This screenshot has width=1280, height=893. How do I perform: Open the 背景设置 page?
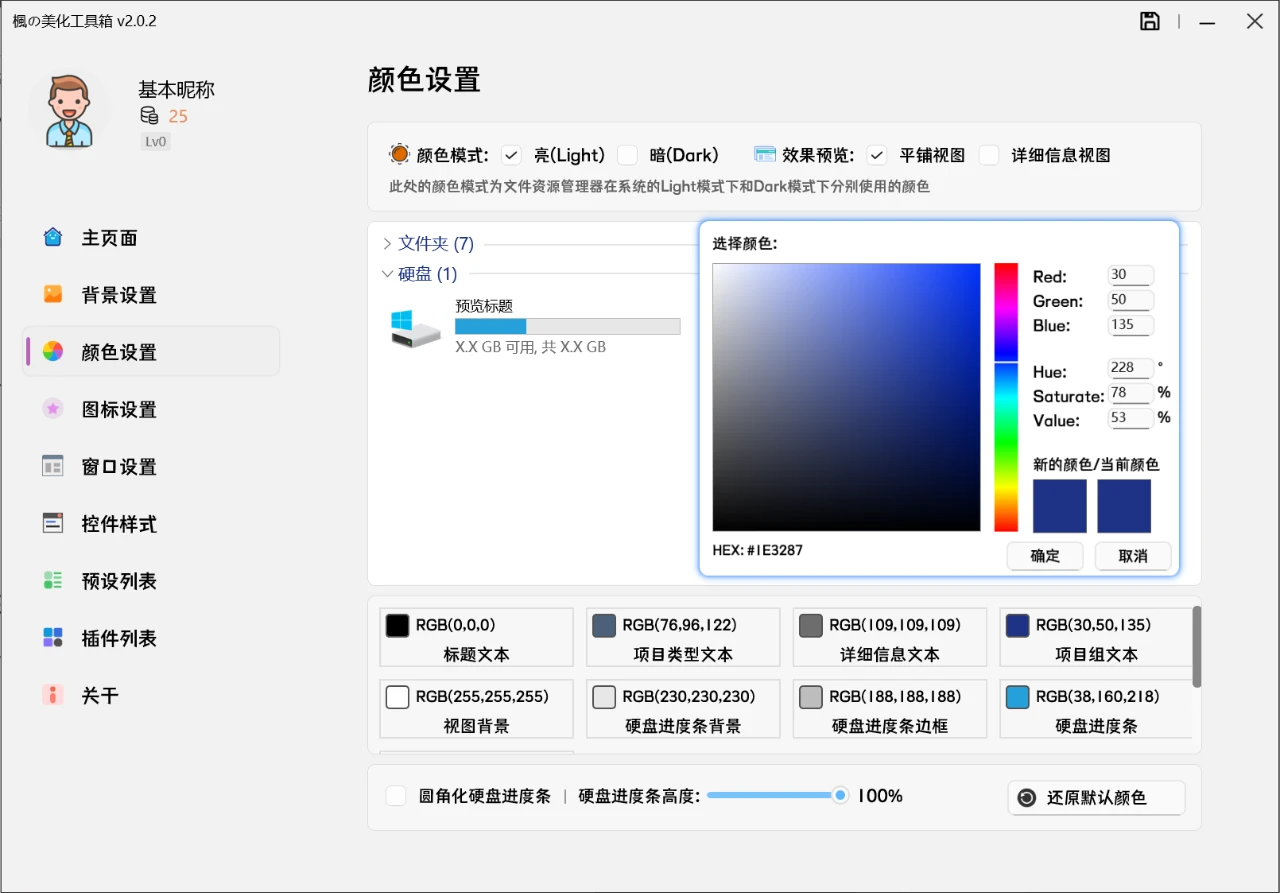pyautogui.click(x=151, y=295)
